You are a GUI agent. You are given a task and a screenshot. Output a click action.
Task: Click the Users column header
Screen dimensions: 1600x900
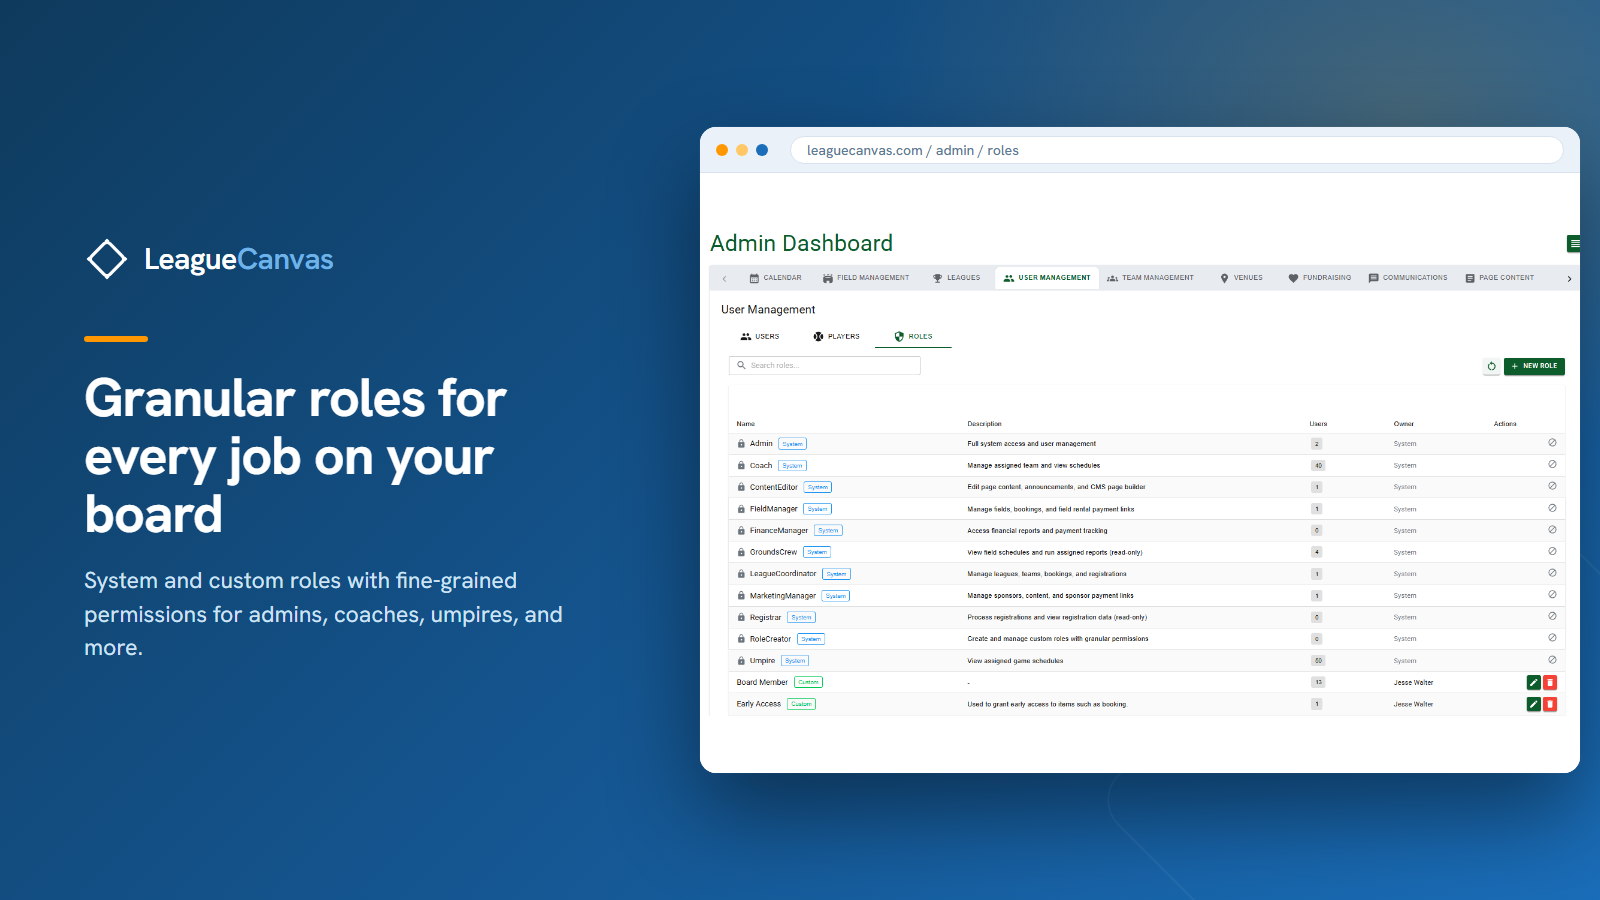pyautogui.click(x=1319, y=424)
